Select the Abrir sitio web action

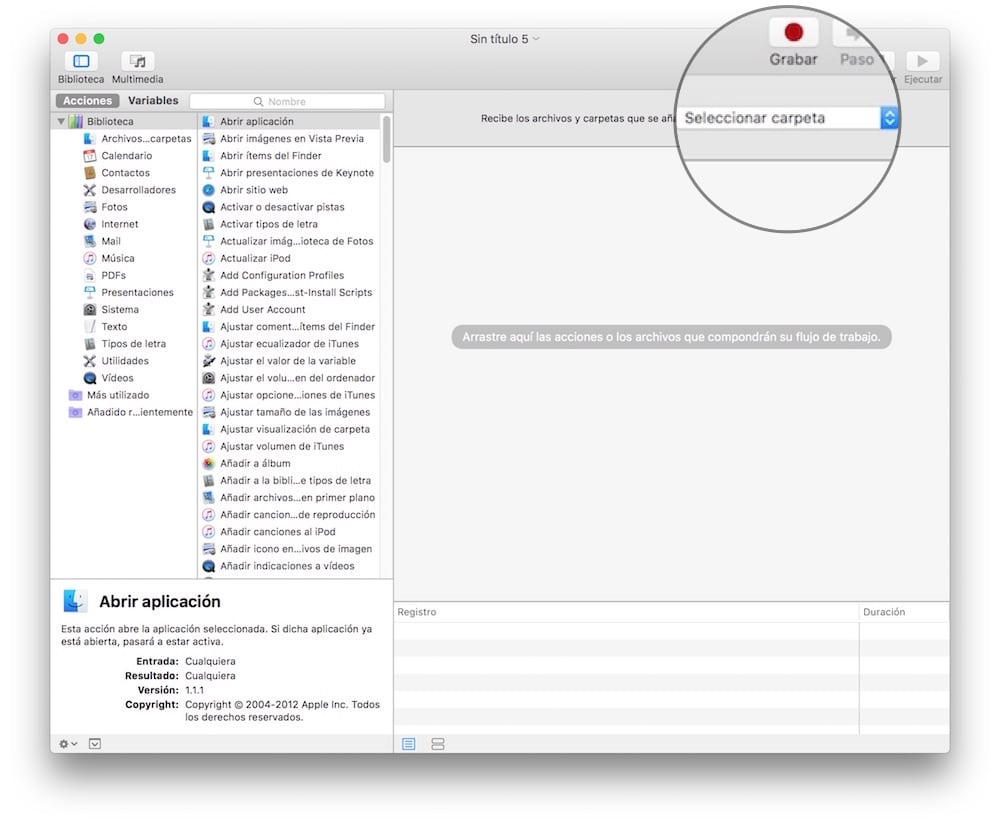253,190
